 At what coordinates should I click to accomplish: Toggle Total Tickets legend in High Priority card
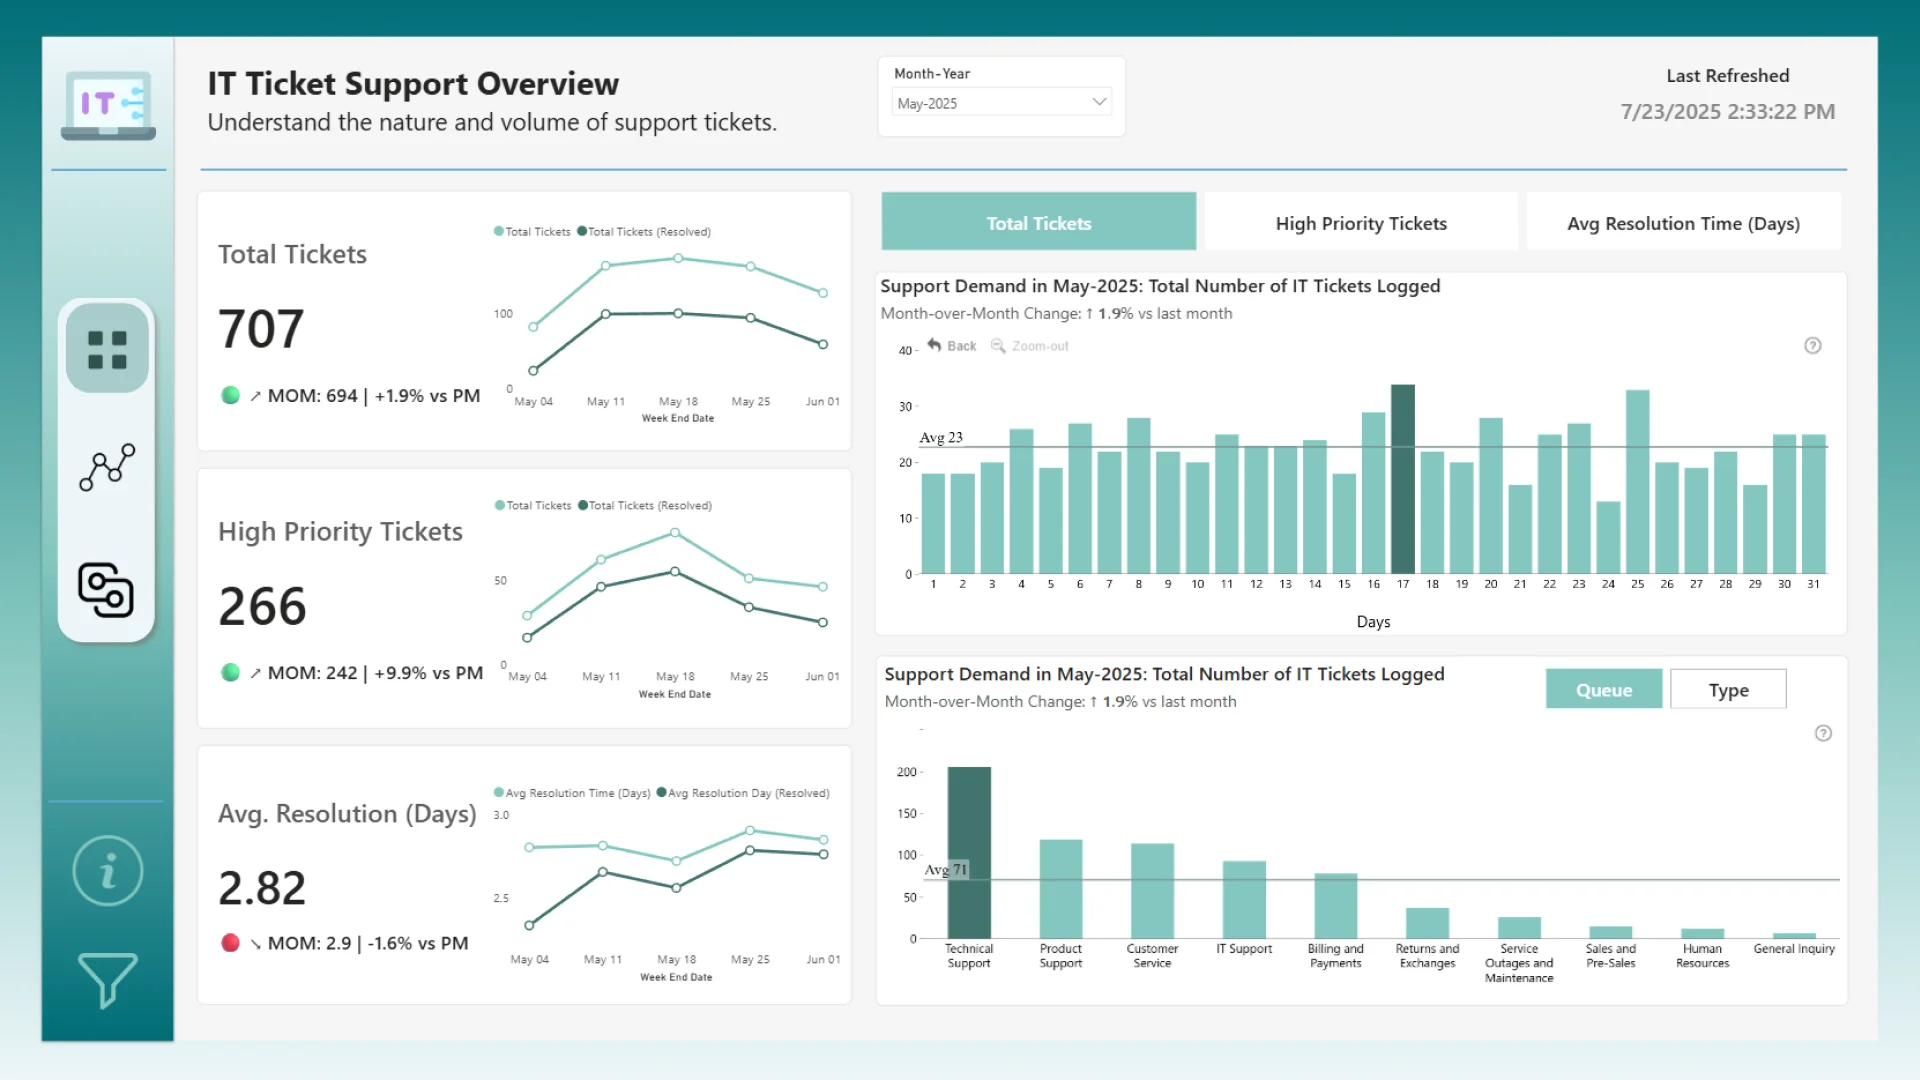pos(533,505)
